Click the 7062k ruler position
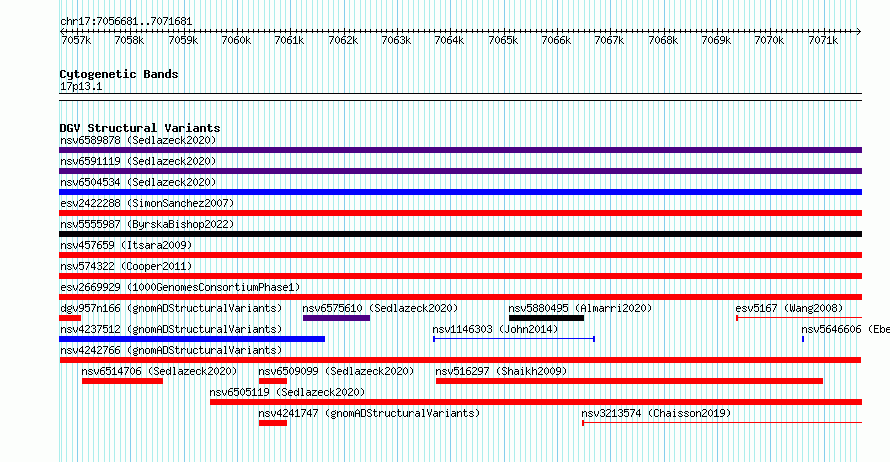 click(x=343, y=40)
